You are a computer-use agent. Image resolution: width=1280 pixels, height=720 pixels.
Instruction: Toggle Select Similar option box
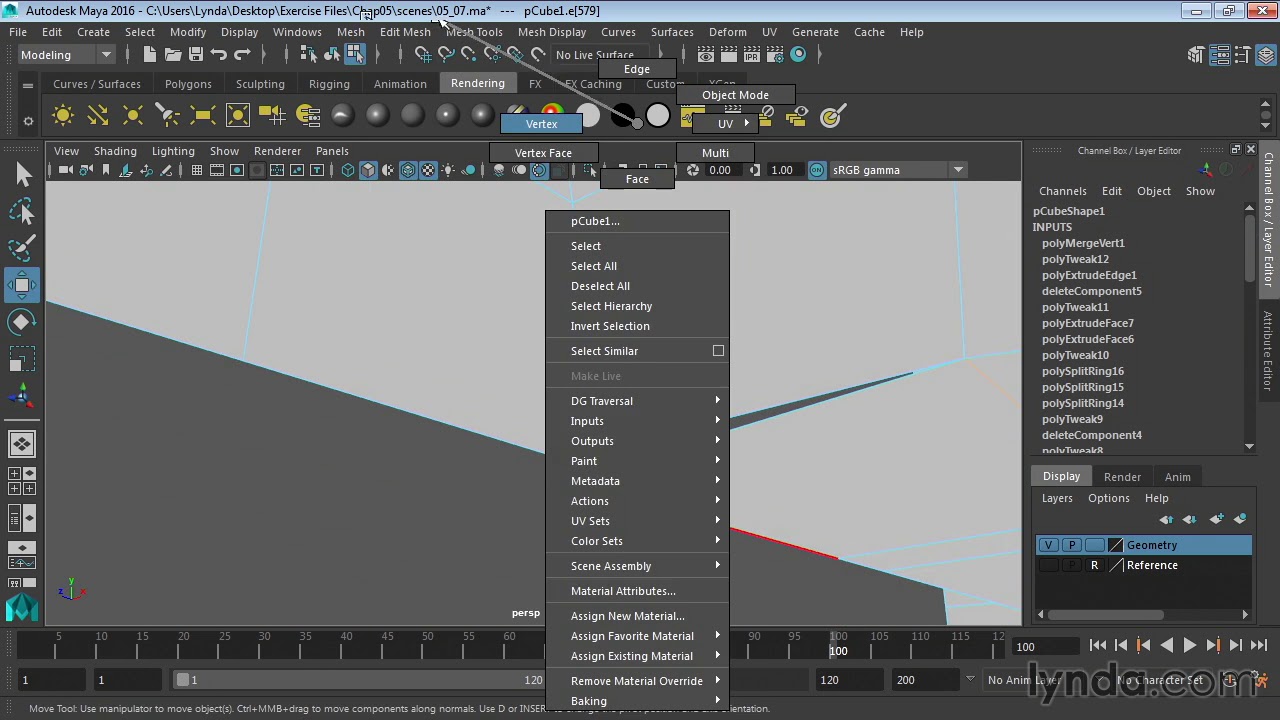click(x=718, y=351)
